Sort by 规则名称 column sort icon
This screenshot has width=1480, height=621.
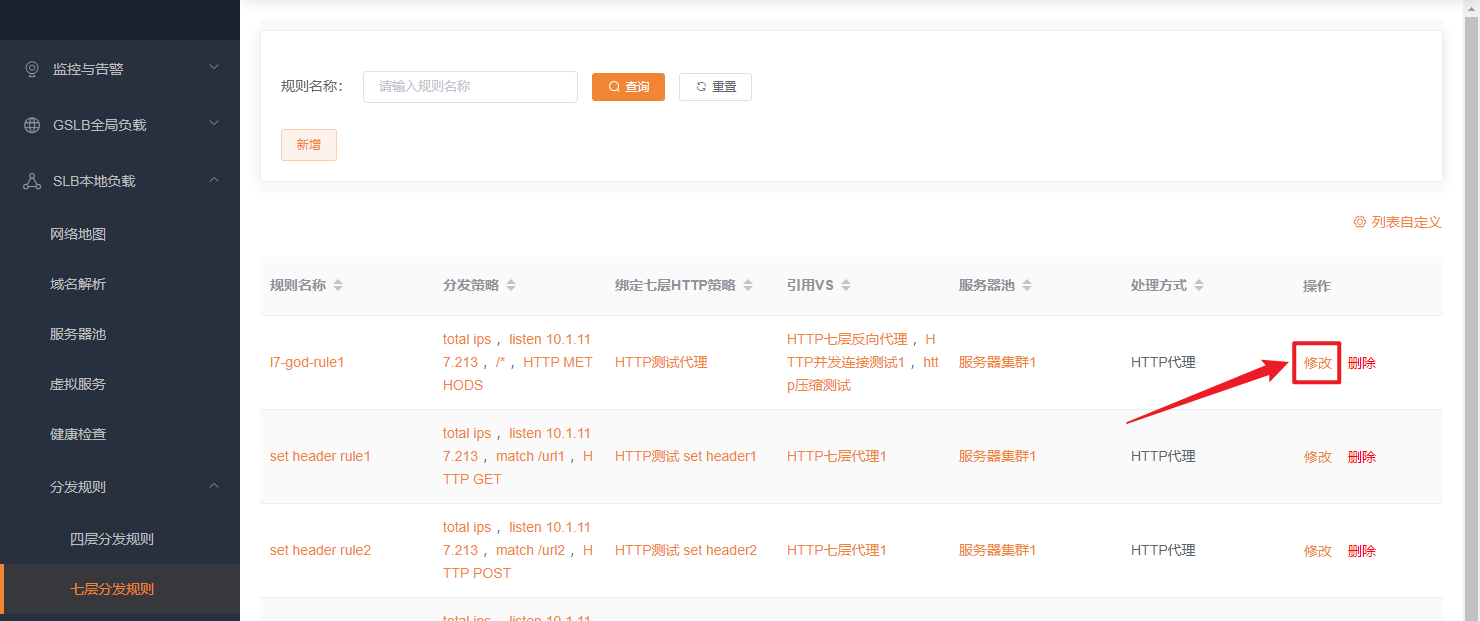(x=338, y=286)
